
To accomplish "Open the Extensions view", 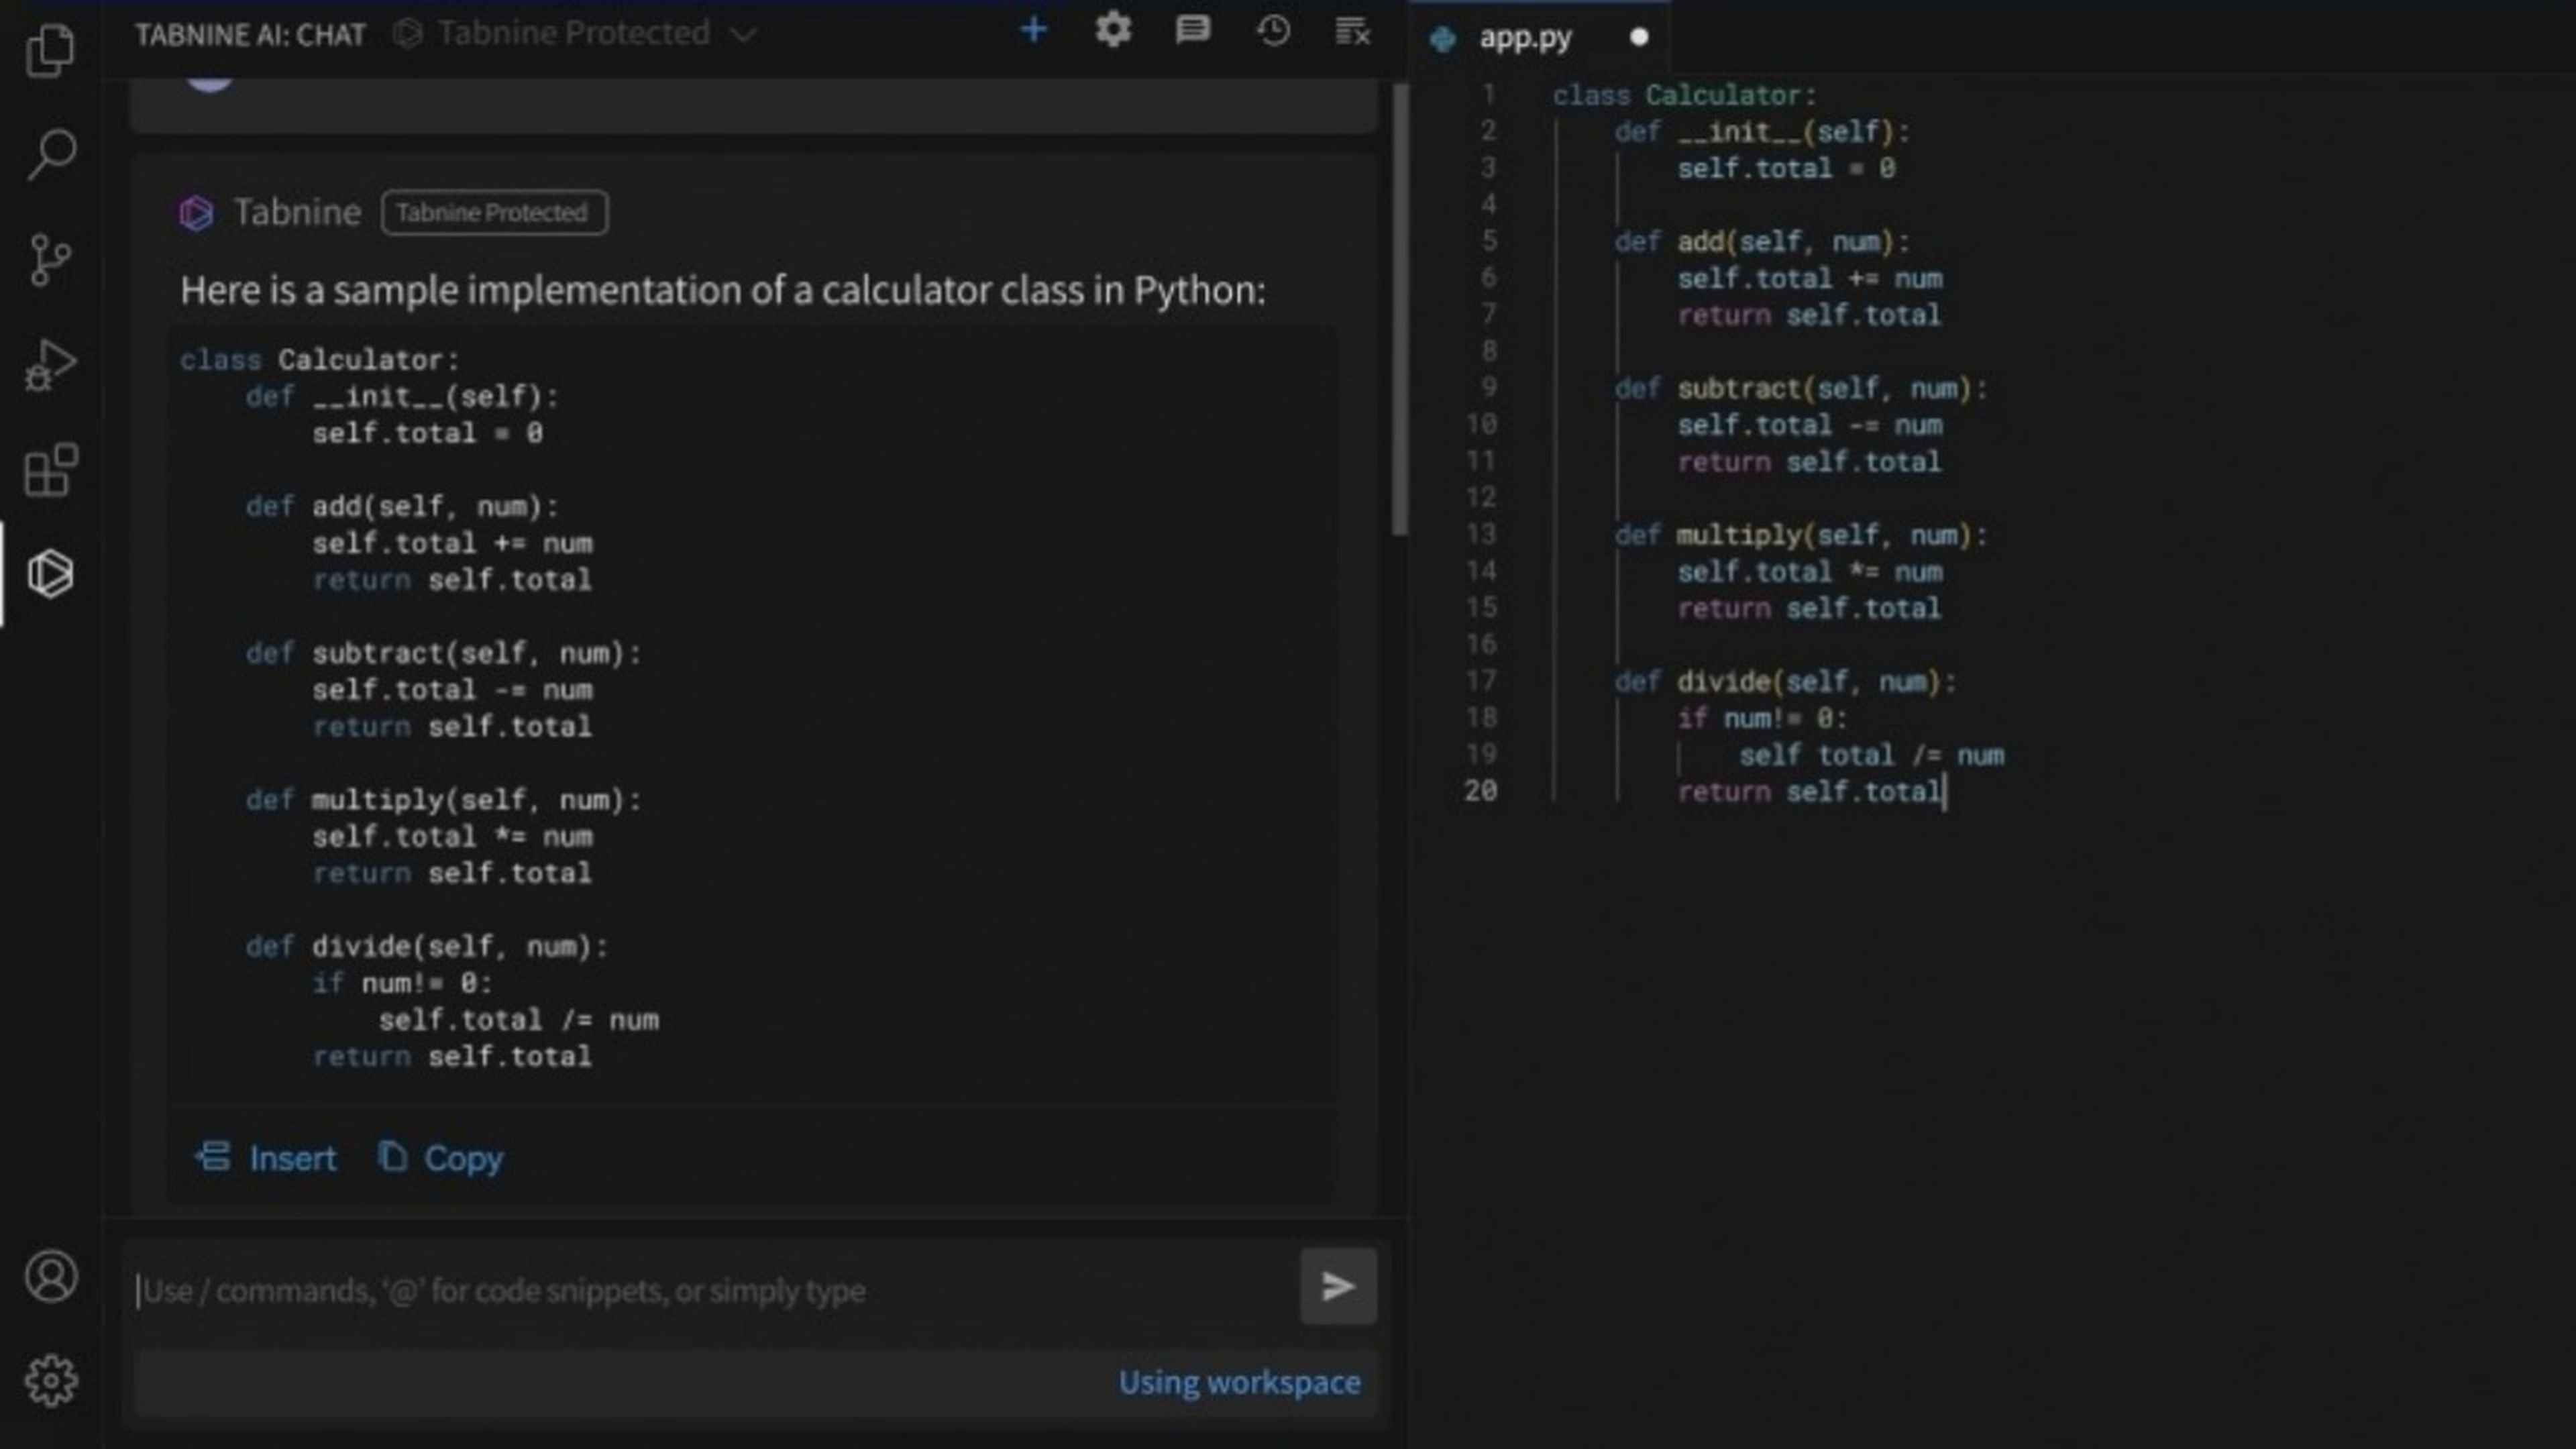I will (x=50, y=470).
